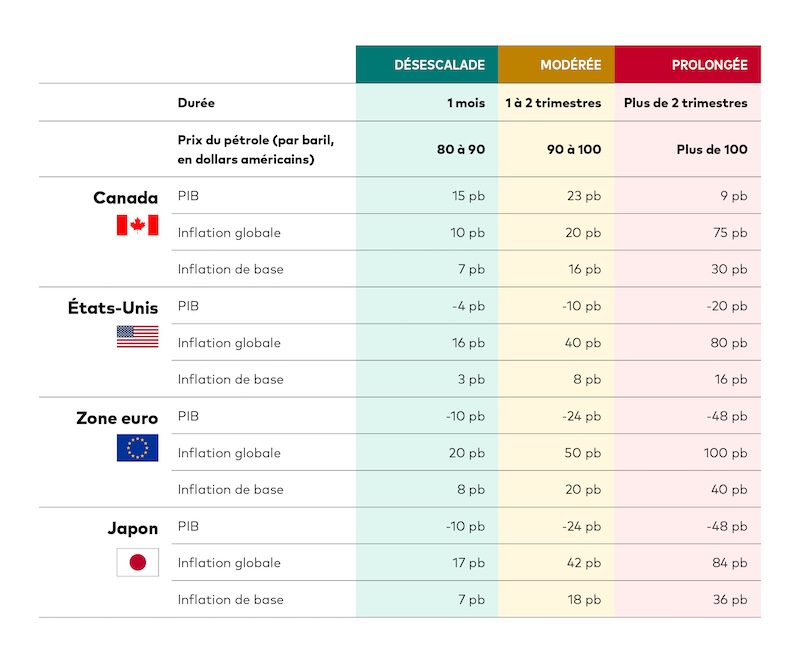This screenshot has height=663, width=800.
Task: Click the '100 pb' Zone euro inflation value
Action: [x=725, y=453]
